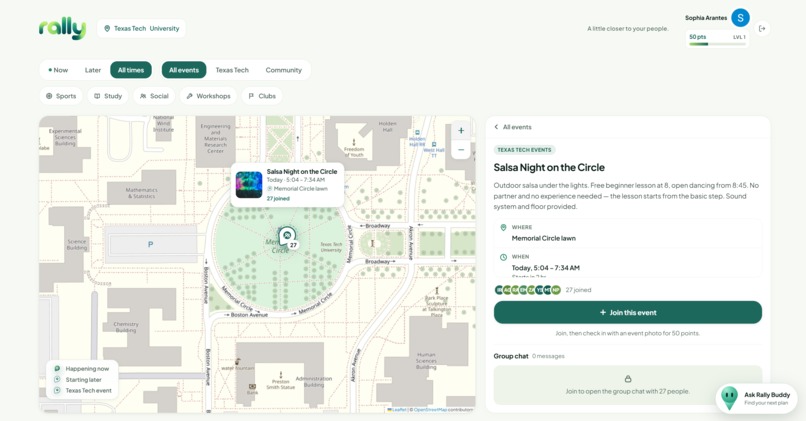Open the Sophia Arantes profile avatar
Screen dimensions: 806x421
pyautogui.click(x=740, y=18)
